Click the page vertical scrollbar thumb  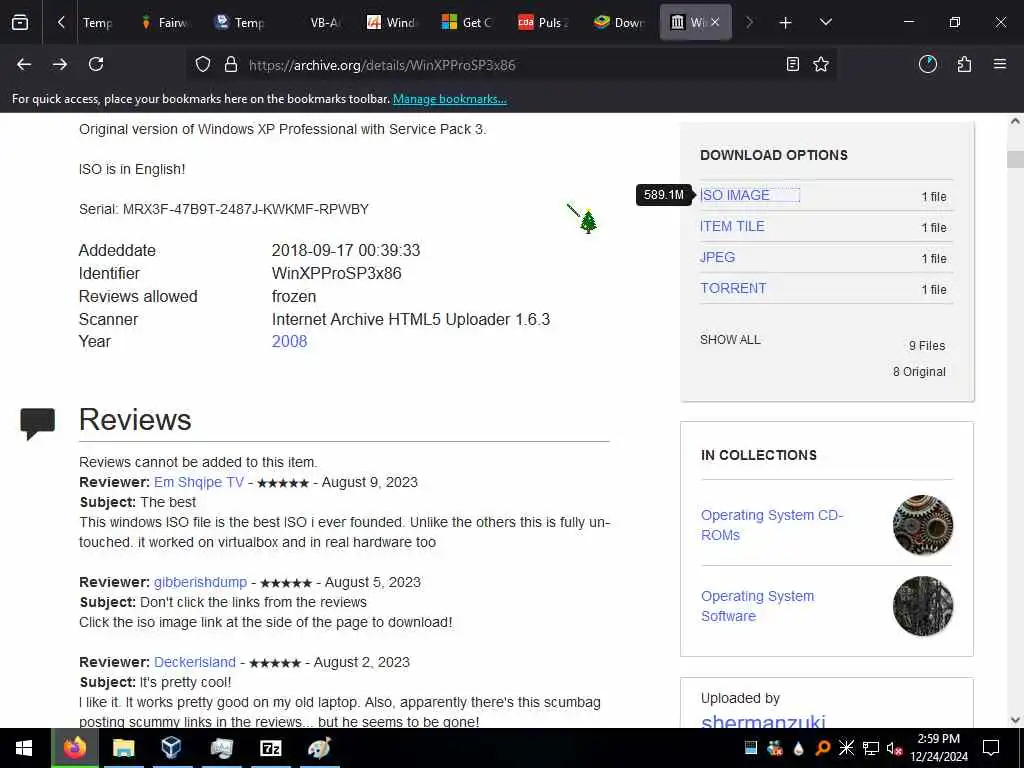(x=1015, y=159)
